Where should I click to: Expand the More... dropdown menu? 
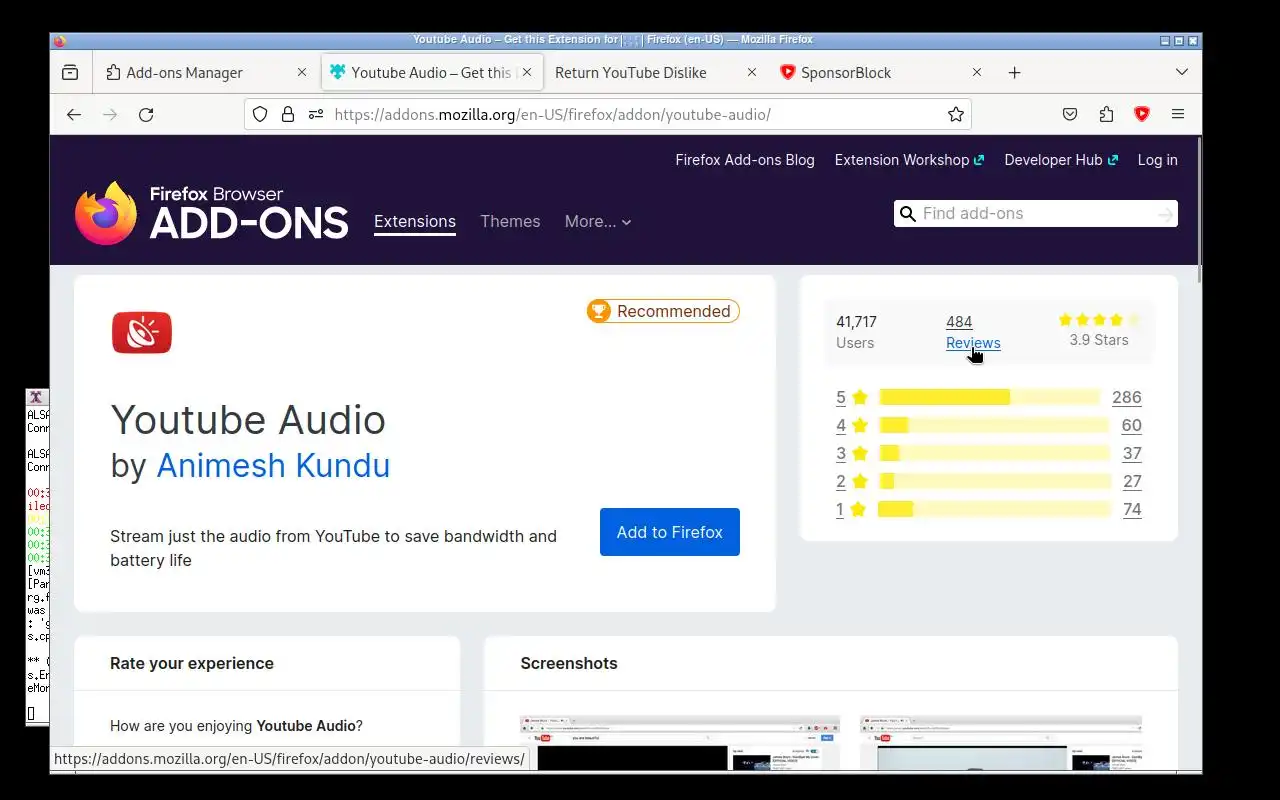click(x=598, y=221)
